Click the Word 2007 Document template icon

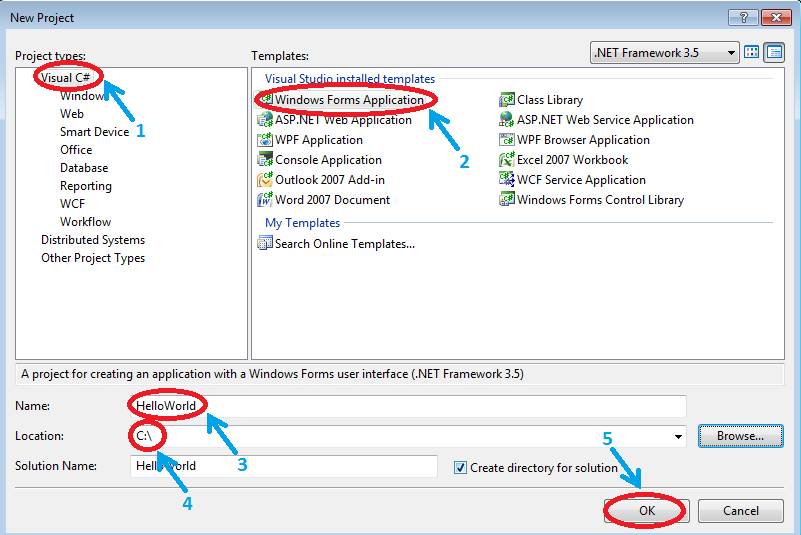[265, 199]
